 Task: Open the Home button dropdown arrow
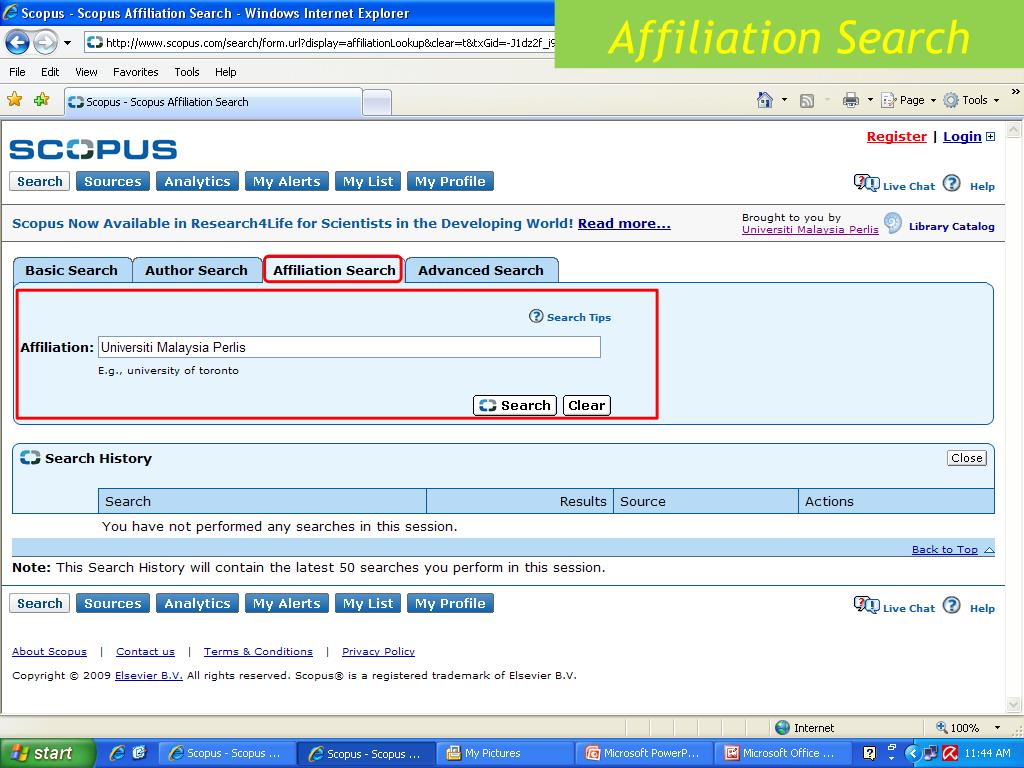coord(784,100)
